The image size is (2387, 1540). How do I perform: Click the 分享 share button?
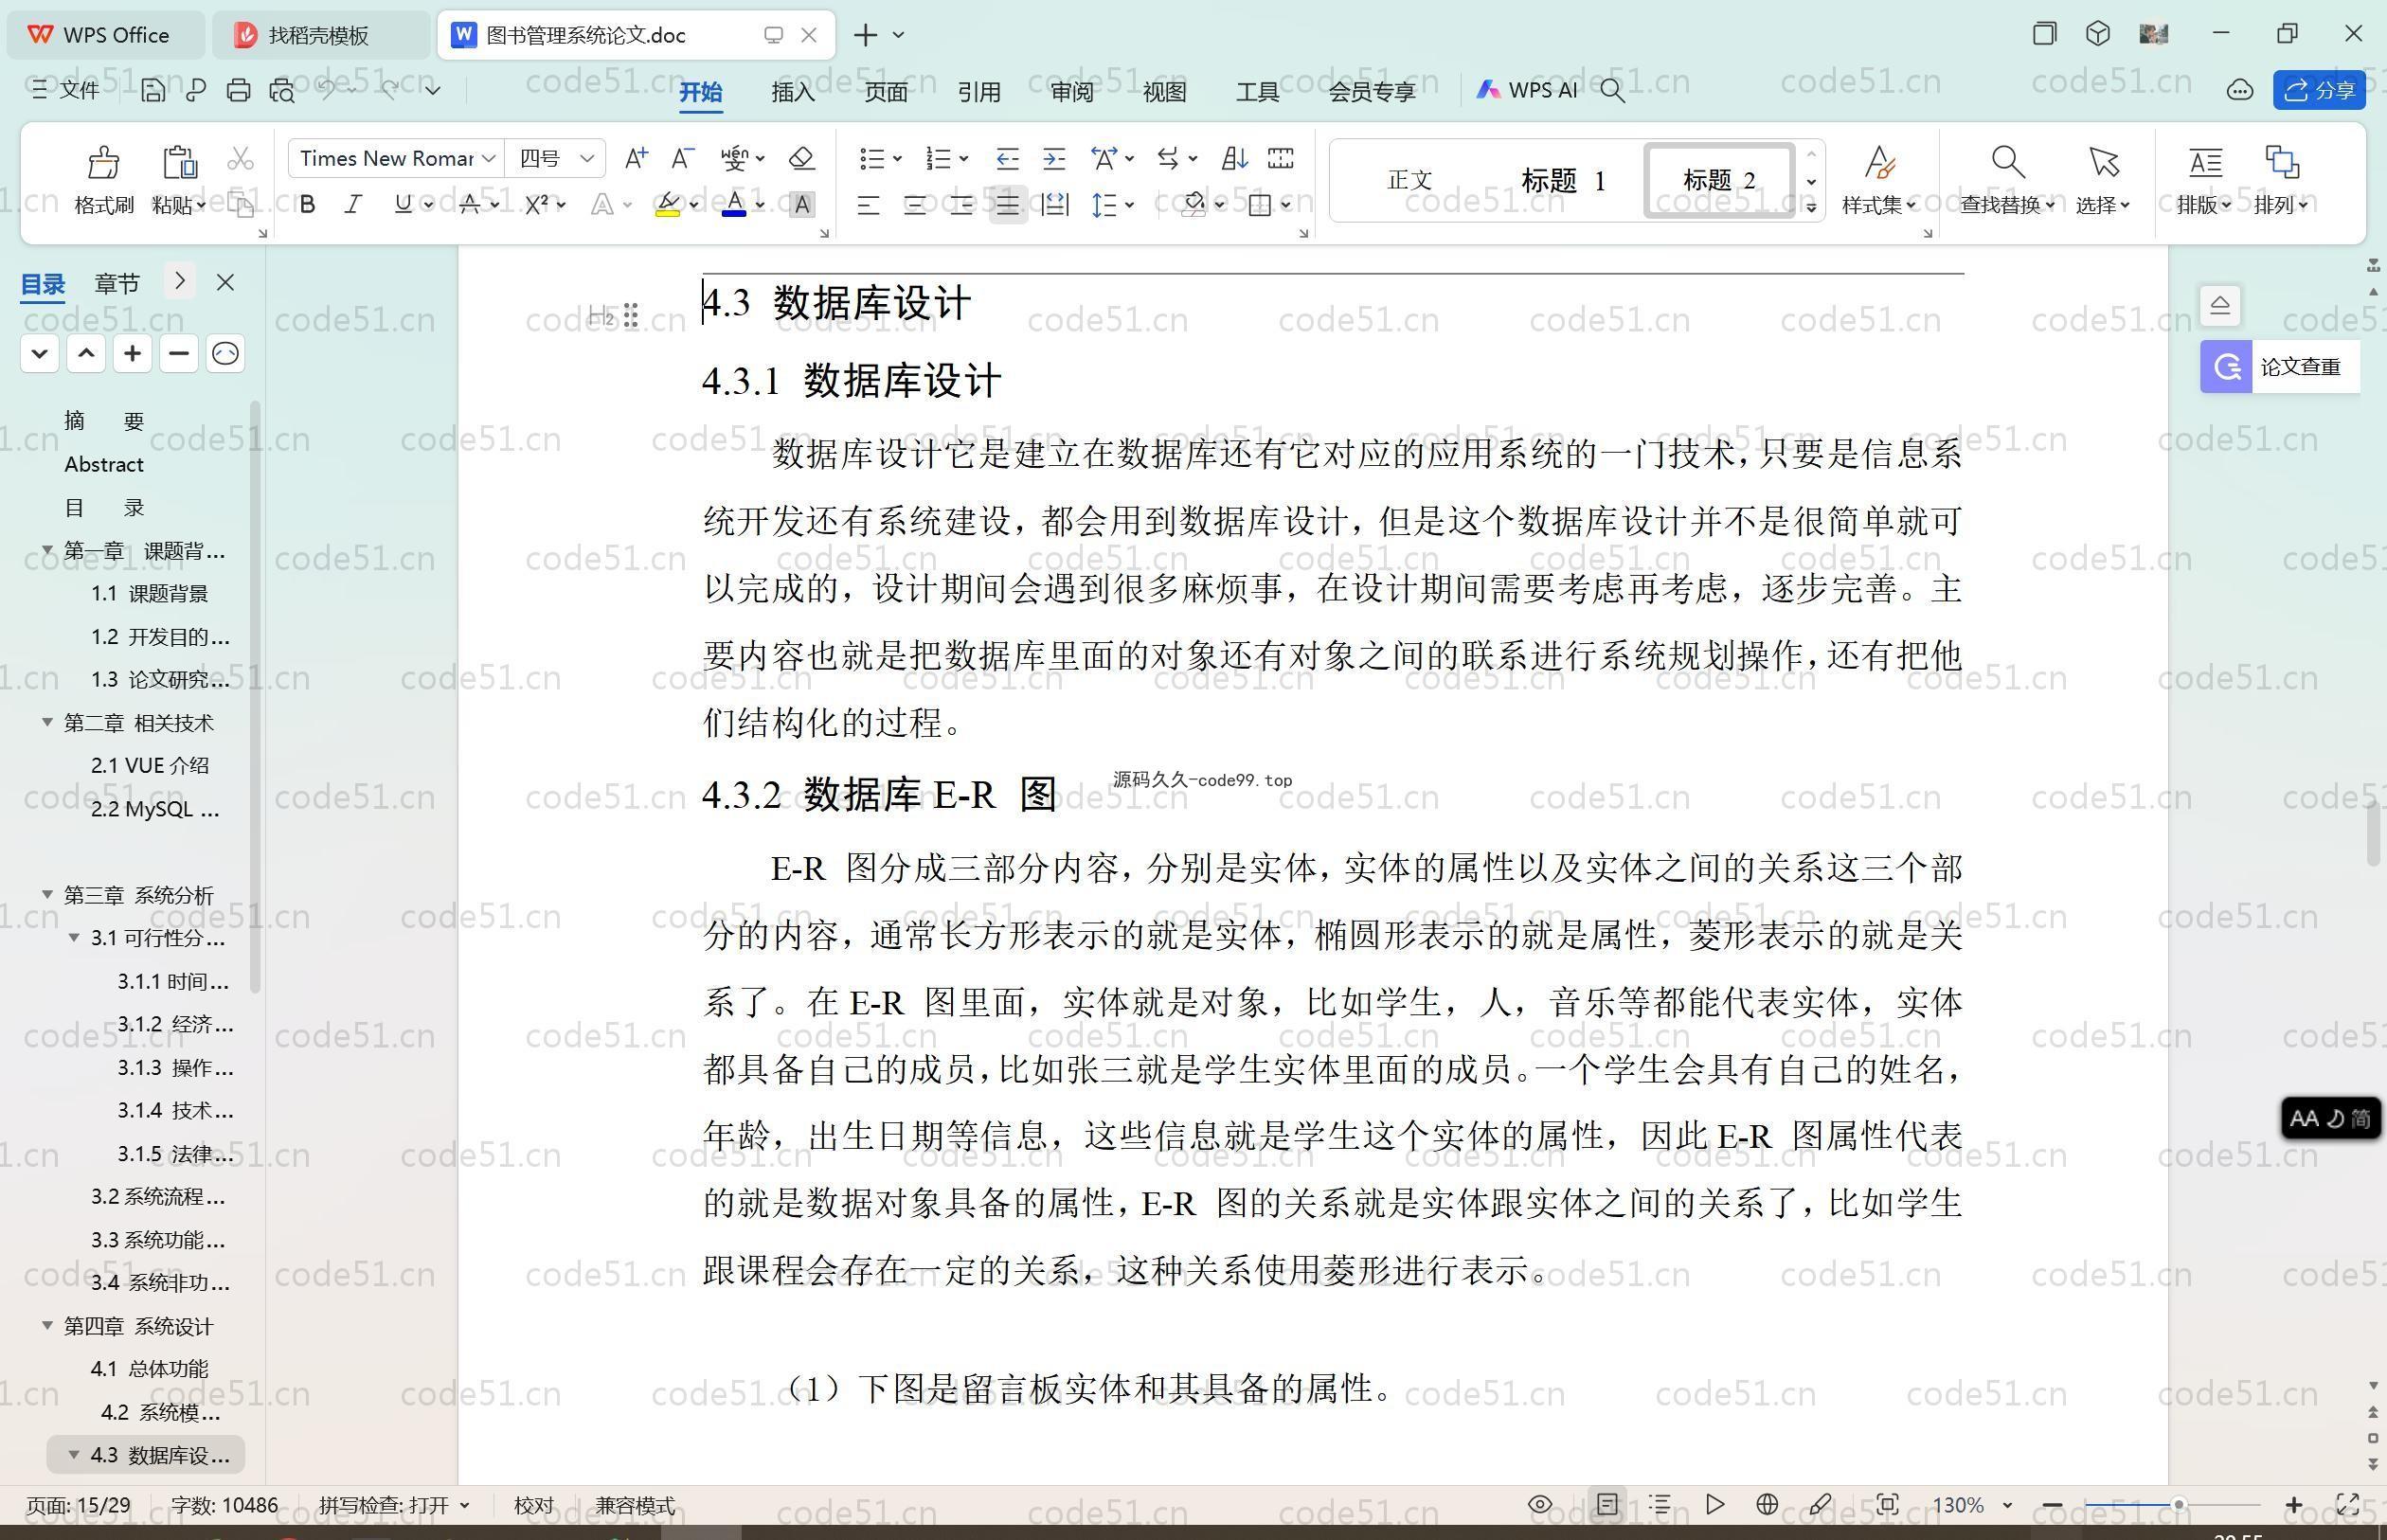click(2319, 91)
